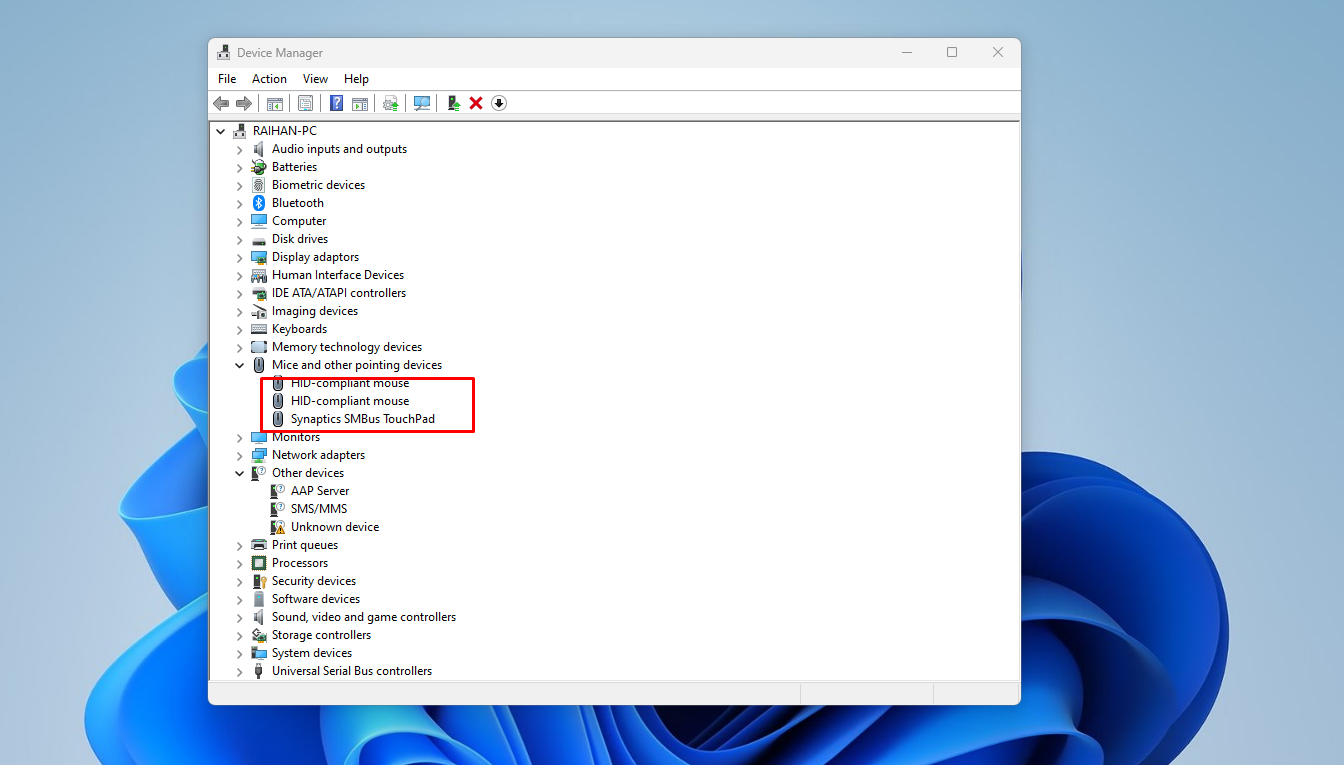Minimize the Device Manager window

tap(906, 52)
